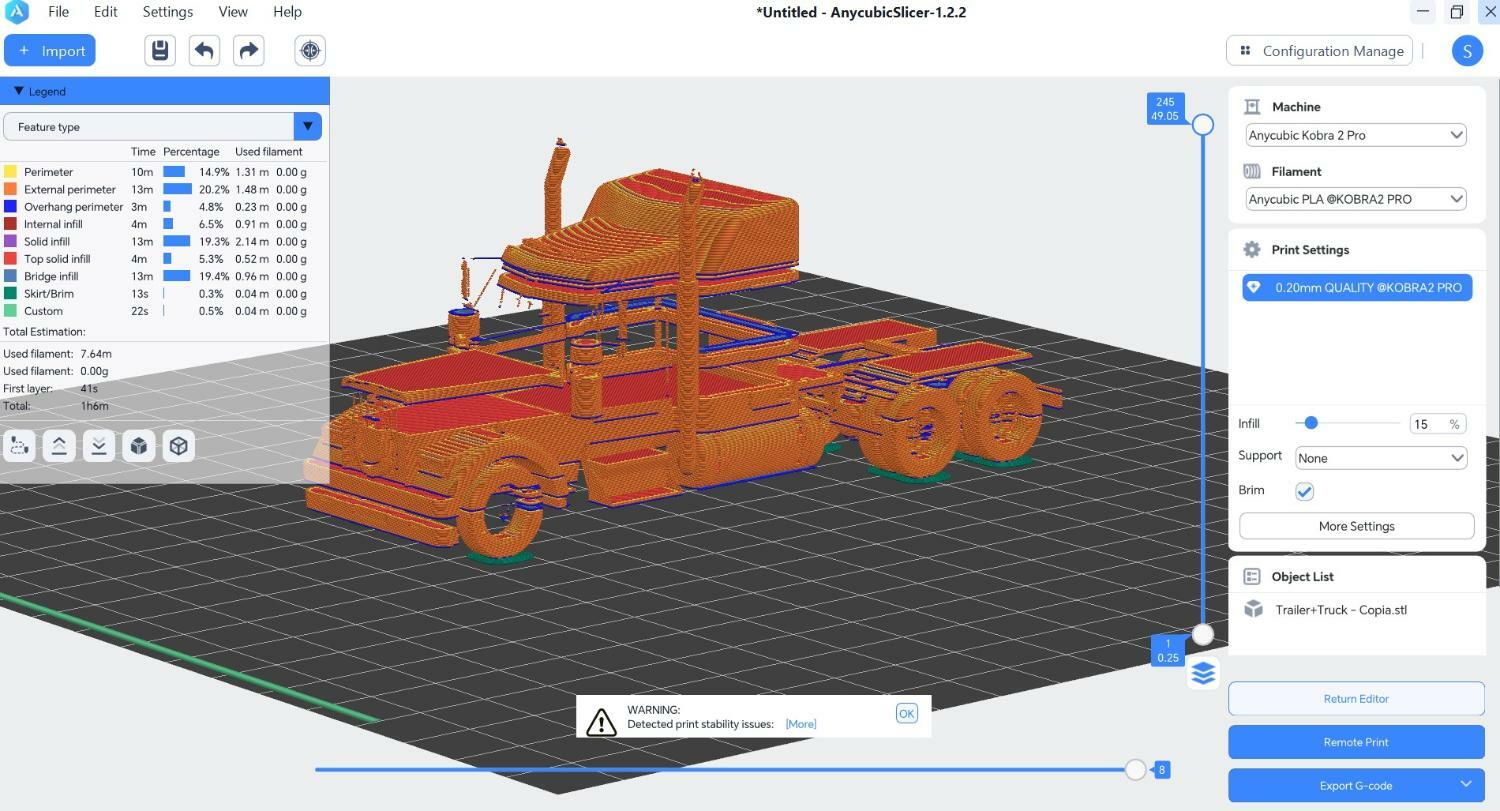Click the undo arrow icon
The height and width of the screenshot is (811, 1500).
click(204, 51)
